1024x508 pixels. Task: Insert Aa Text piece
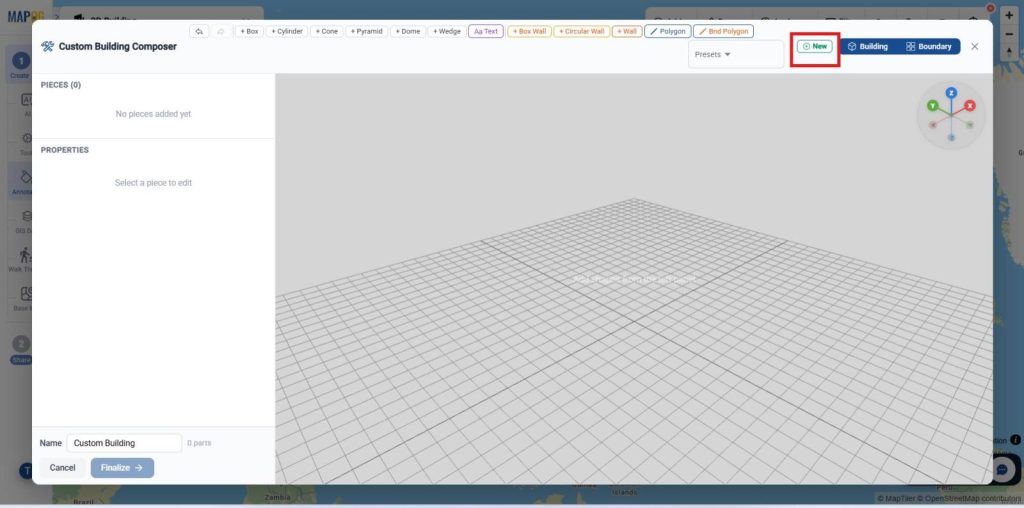coord(486,31)
